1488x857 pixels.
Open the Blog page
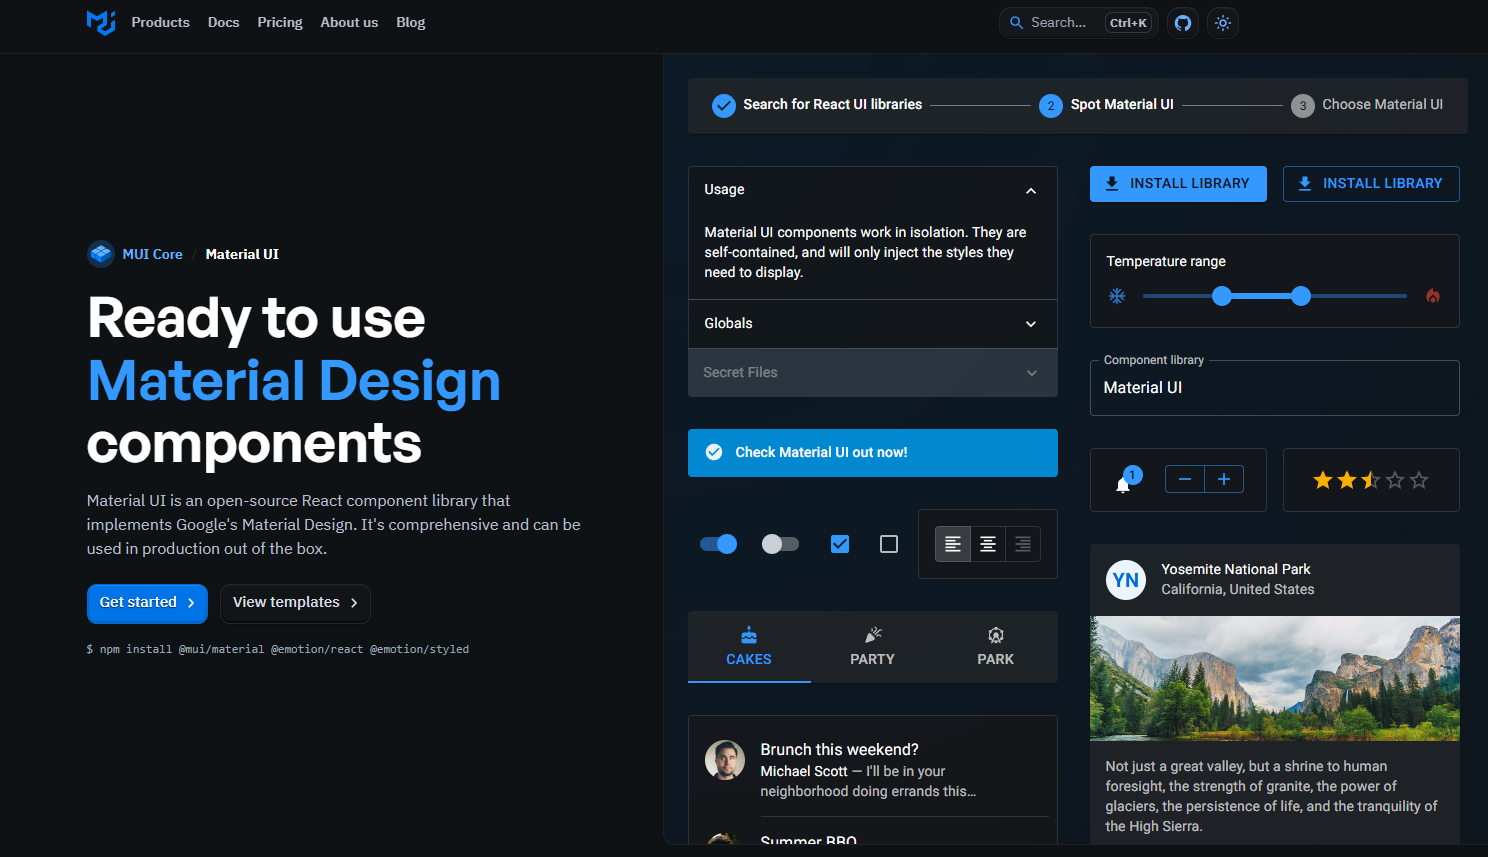point(411,22)
